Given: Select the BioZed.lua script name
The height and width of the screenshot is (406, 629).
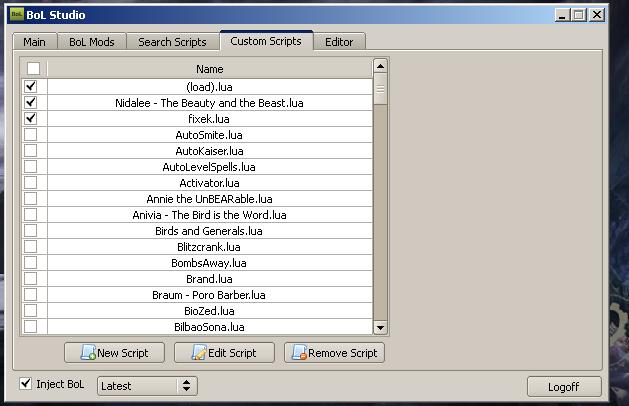Looking at the screenshot, I should 209,311.
